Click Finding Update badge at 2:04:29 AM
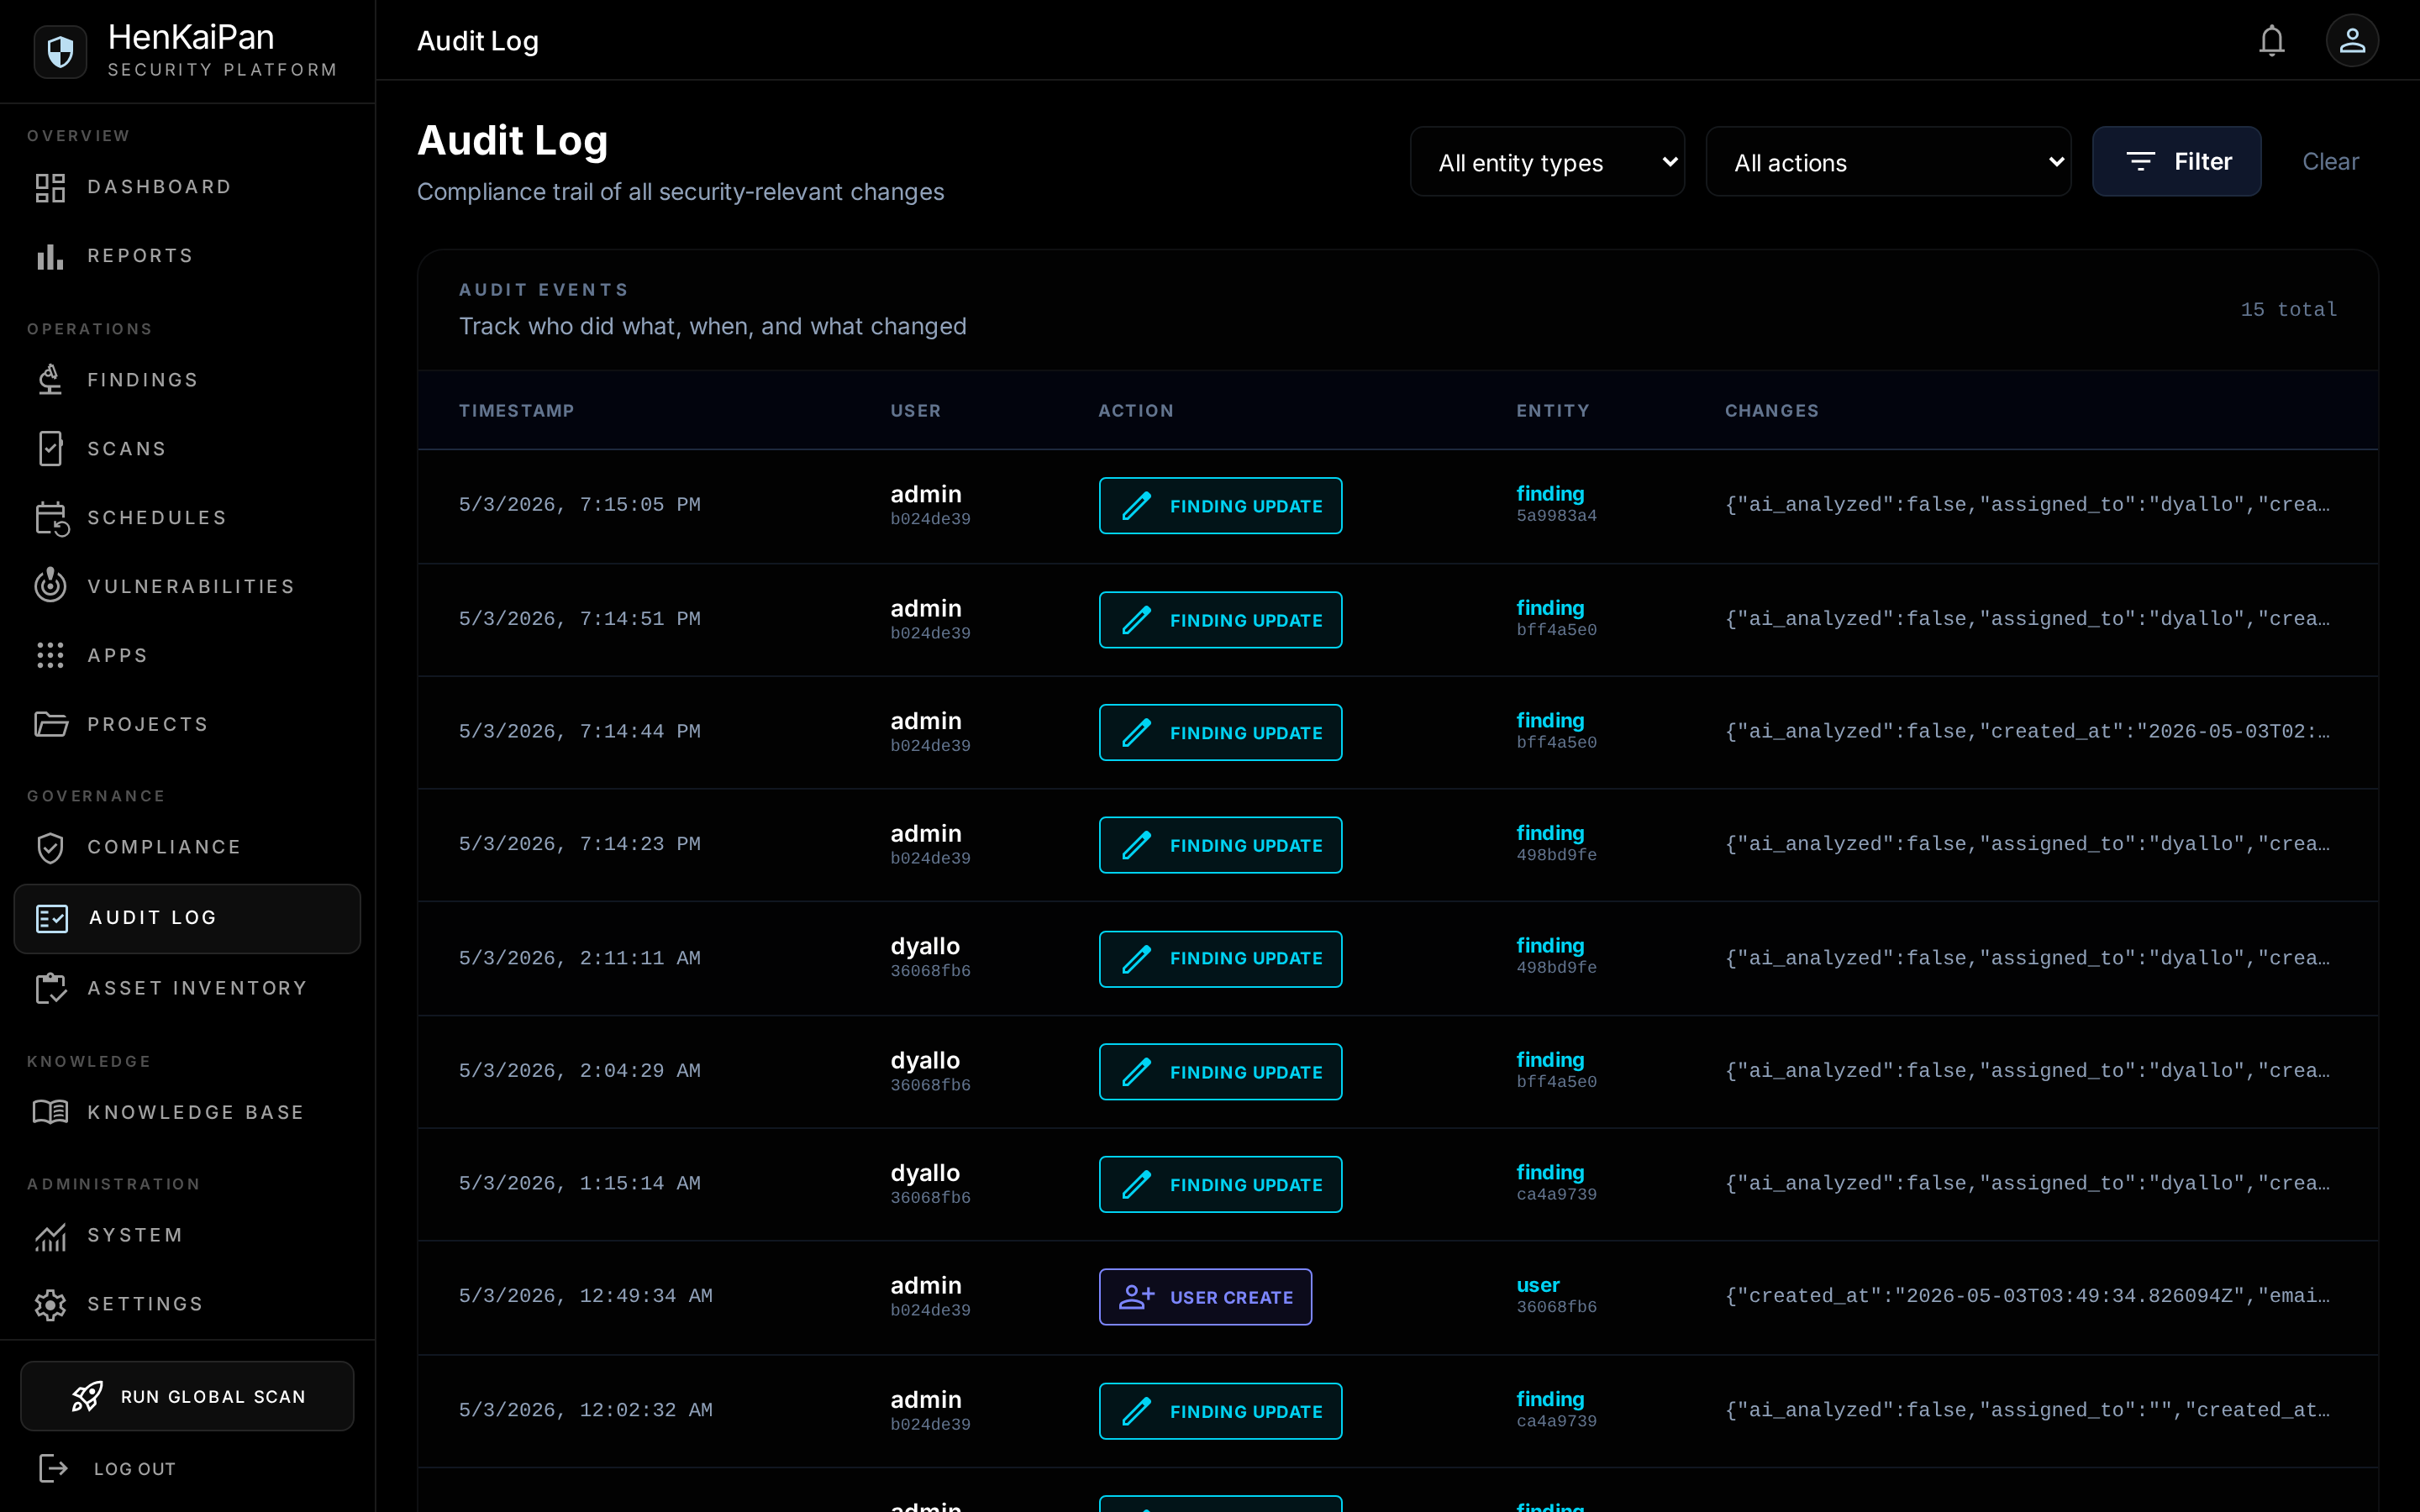2420x1512 pixels. coord(1220,1072)
